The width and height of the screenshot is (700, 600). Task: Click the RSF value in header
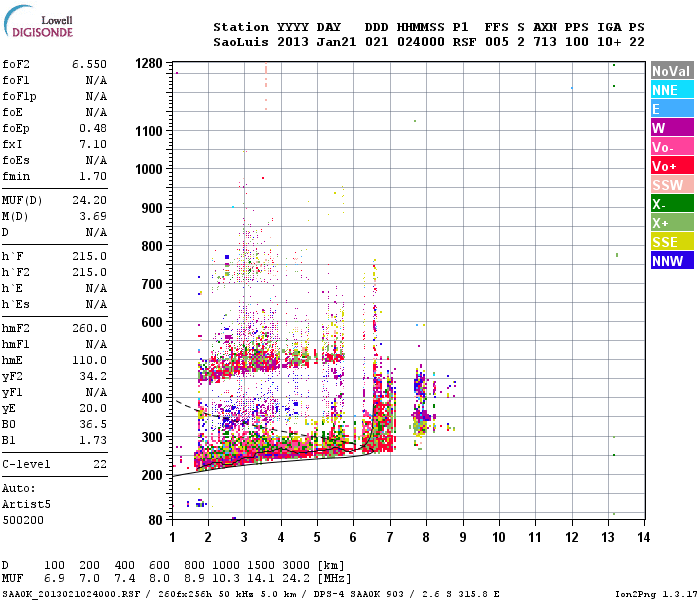[464, 42]
